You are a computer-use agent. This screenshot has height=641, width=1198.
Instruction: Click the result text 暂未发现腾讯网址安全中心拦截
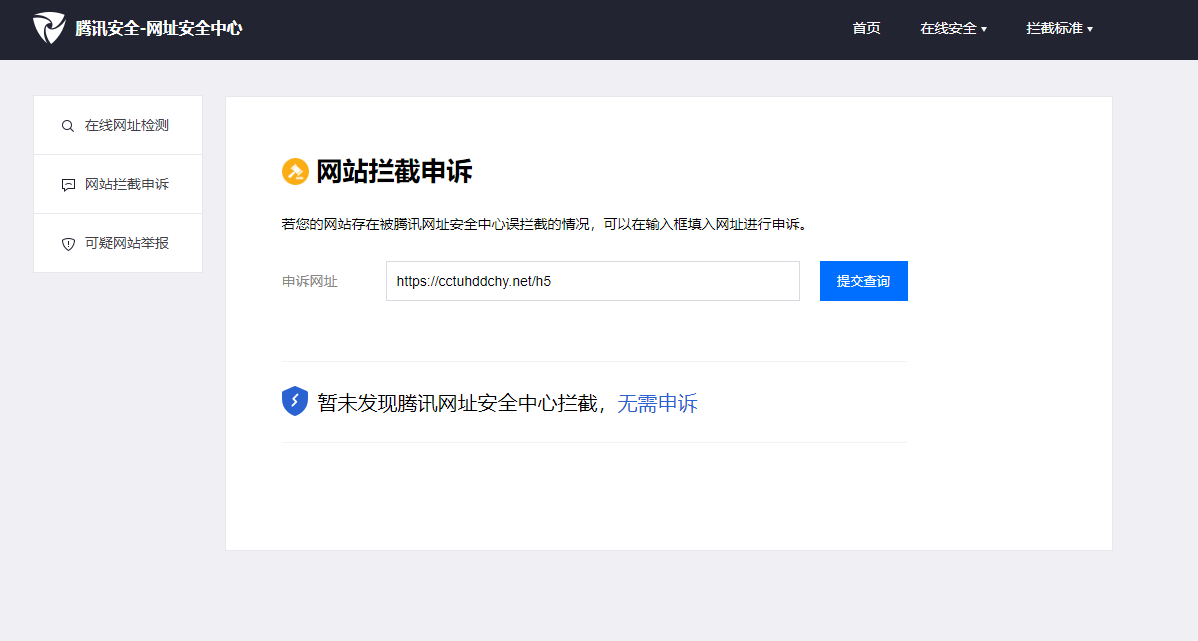click(x=457, y=403)
